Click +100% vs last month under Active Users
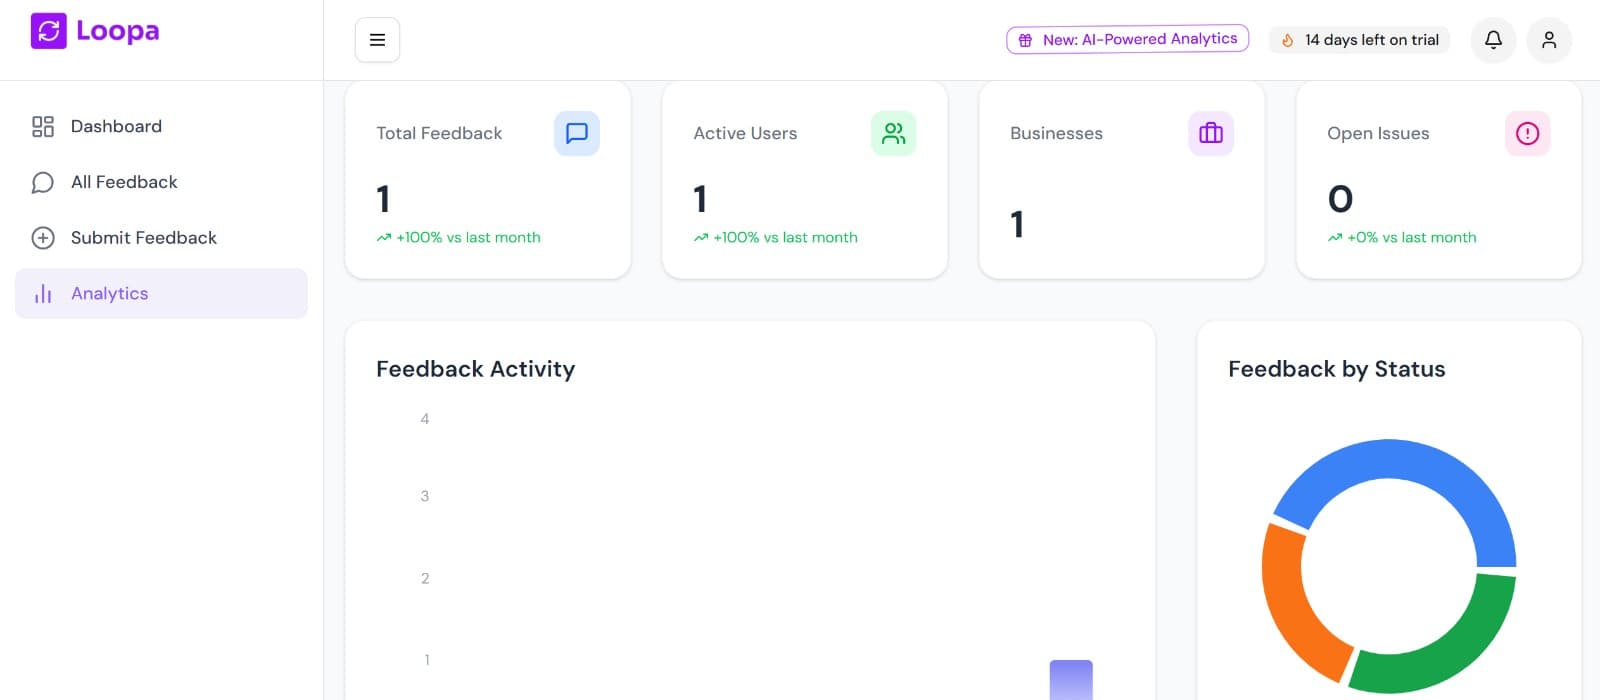This screenshot has height=700, width=1600. [785, 237]
